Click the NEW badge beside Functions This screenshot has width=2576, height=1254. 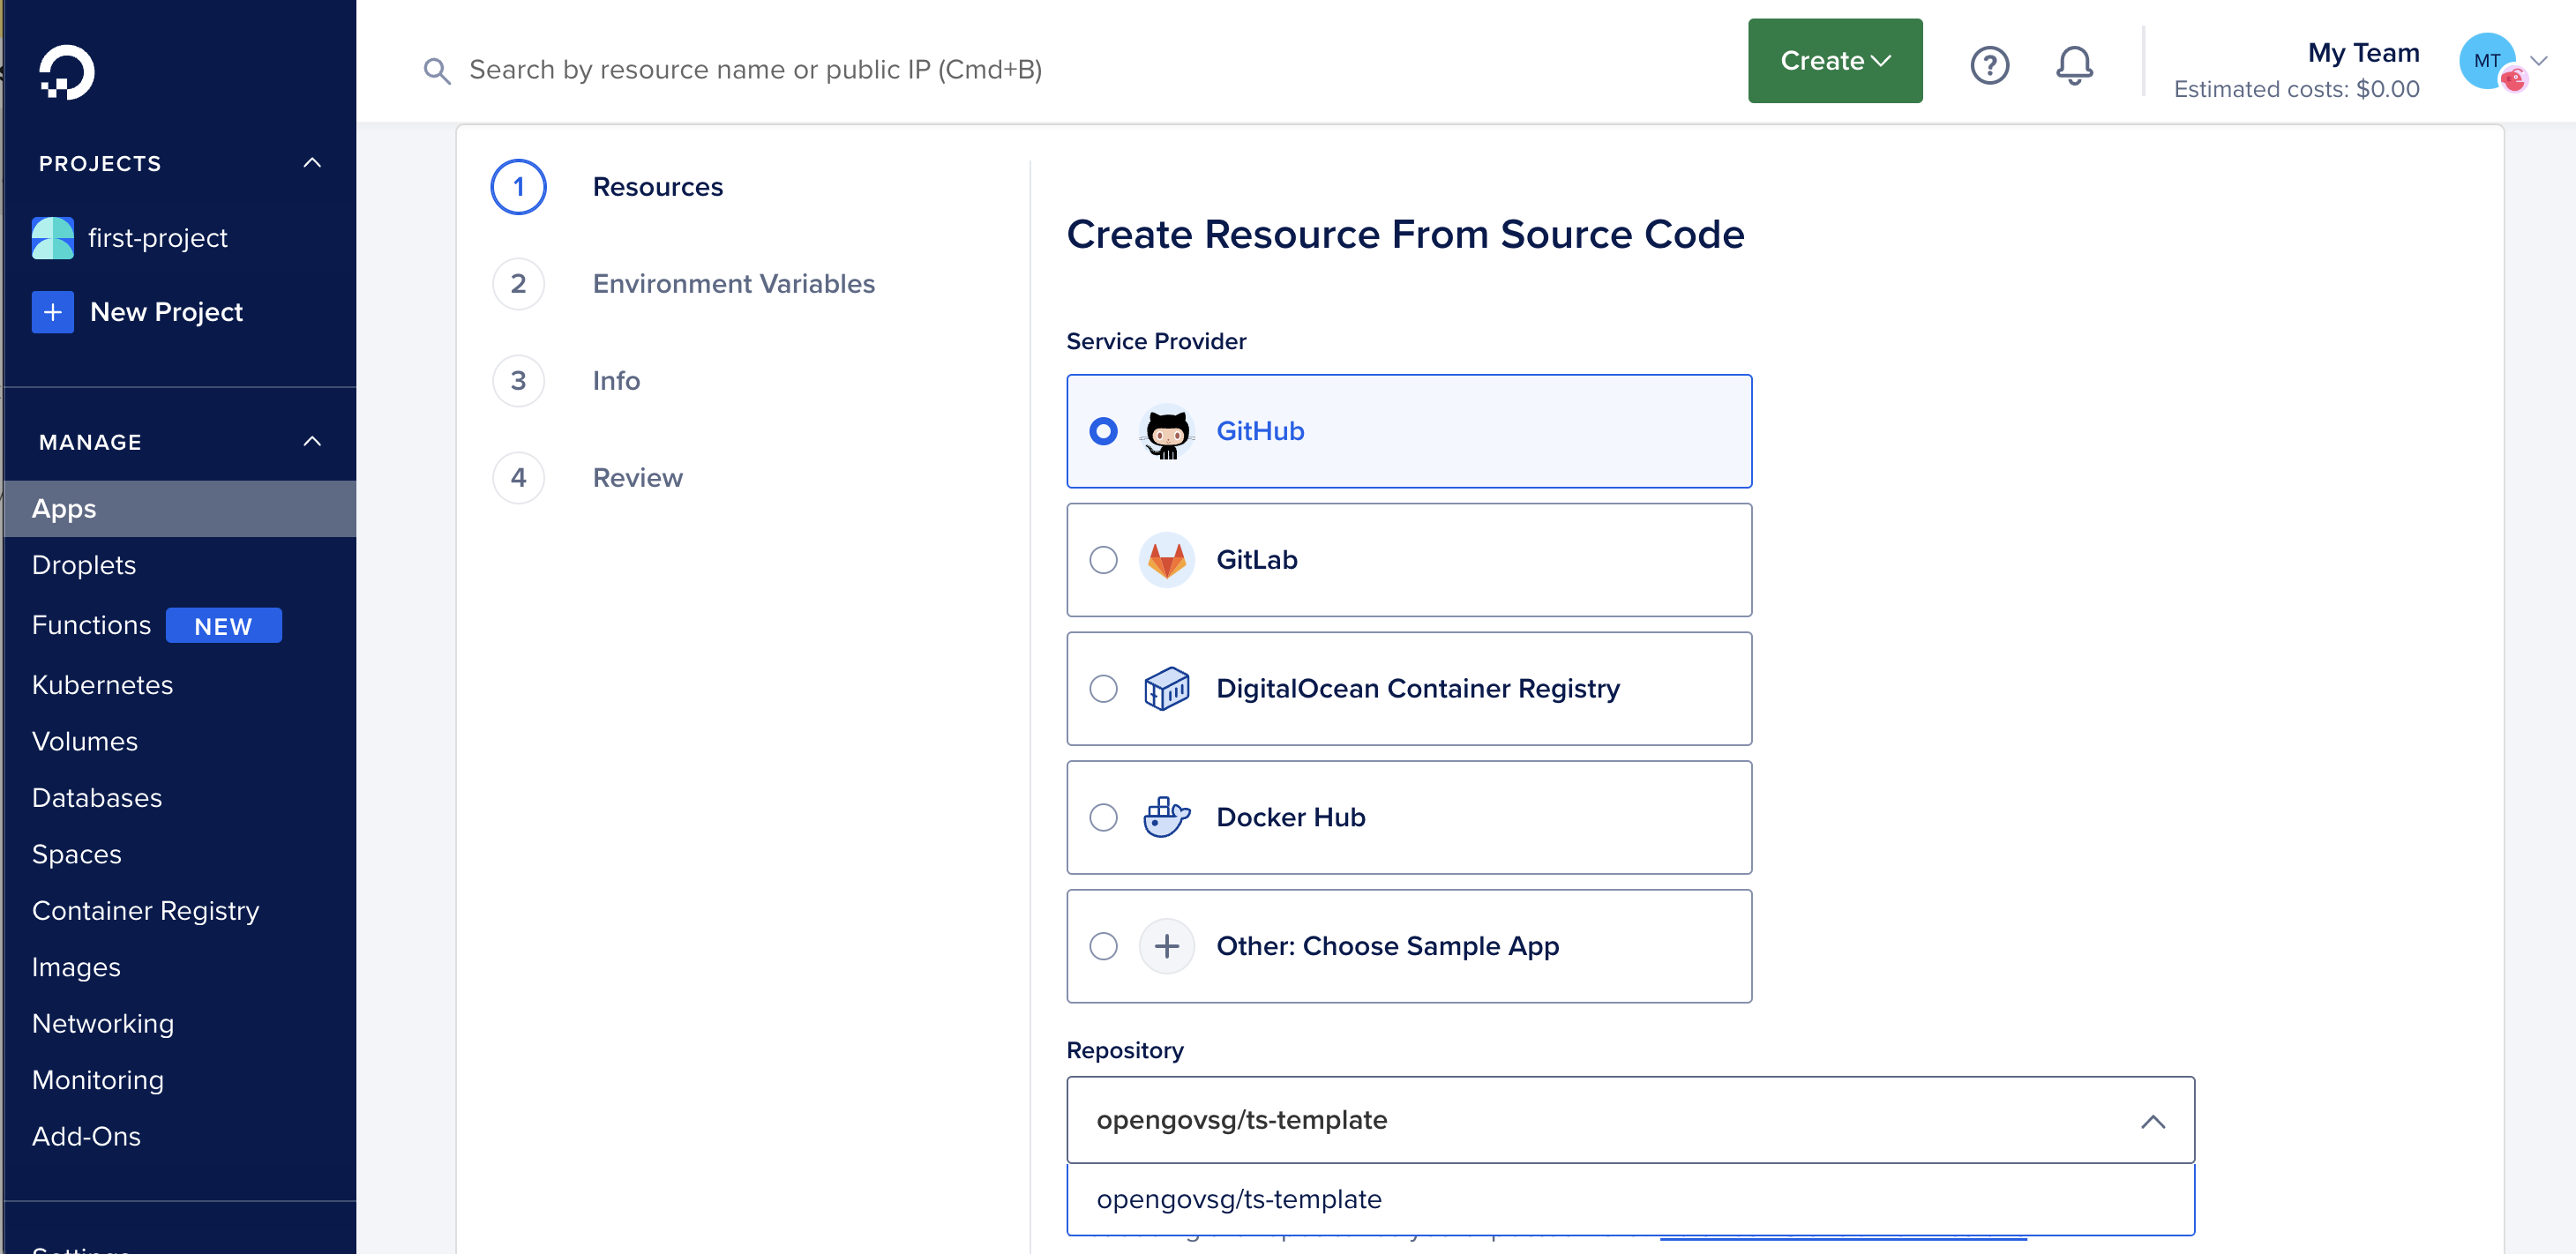[x=223, y=626]
